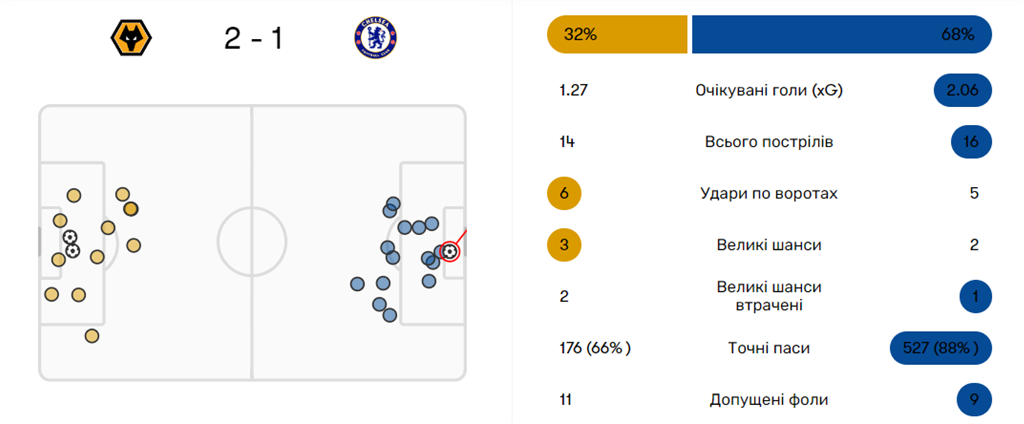Viewport: 1024px width, 424px height.
Task: Select the lower Wolves goal ball icon
Action: pyautogui.click(x=73, y=250)
